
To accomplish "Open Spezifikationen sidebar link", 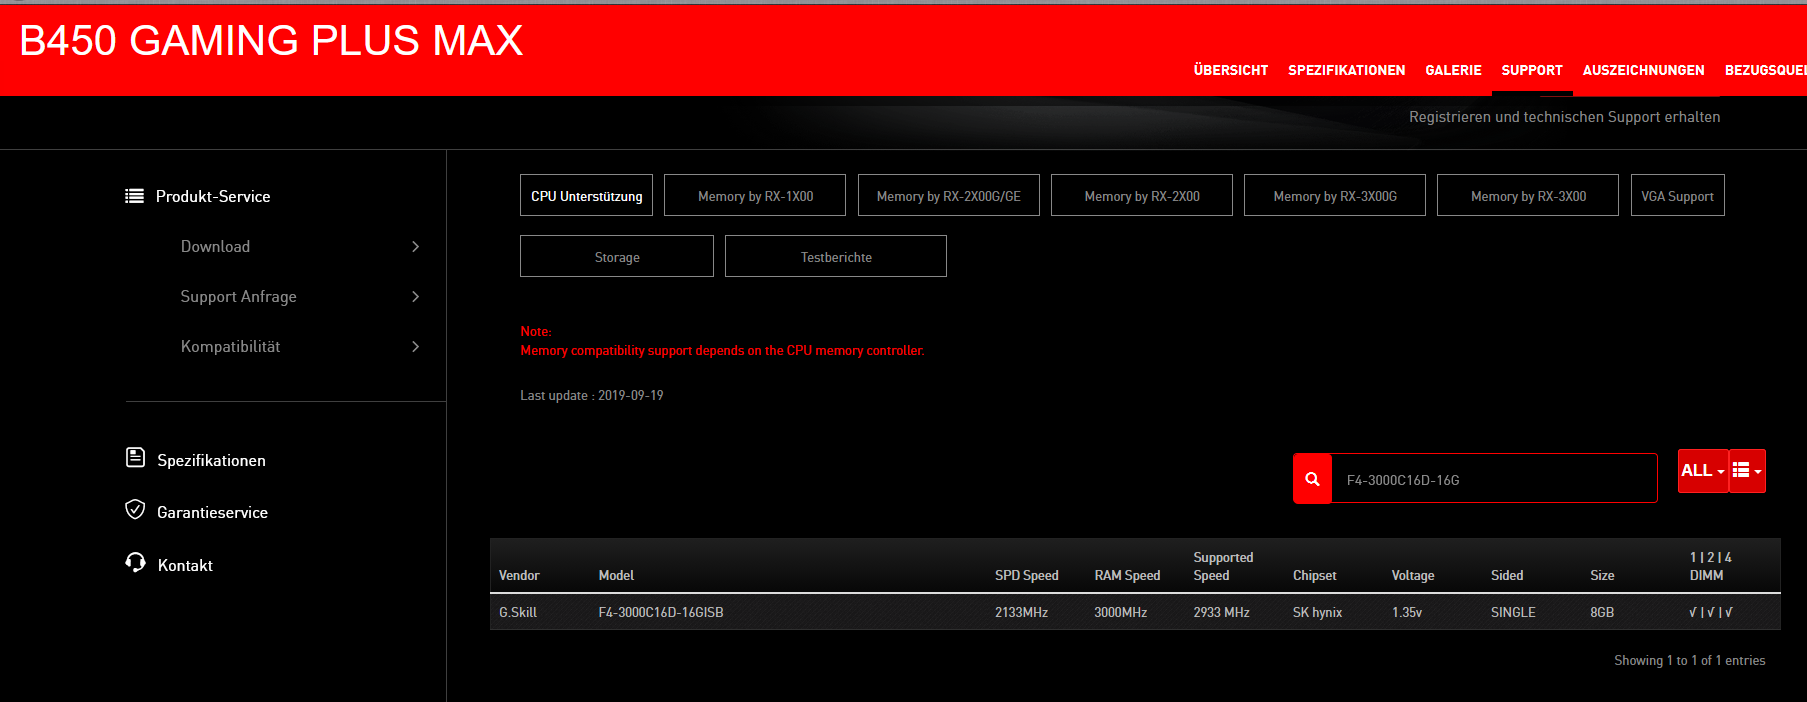I will click(211, 460).
